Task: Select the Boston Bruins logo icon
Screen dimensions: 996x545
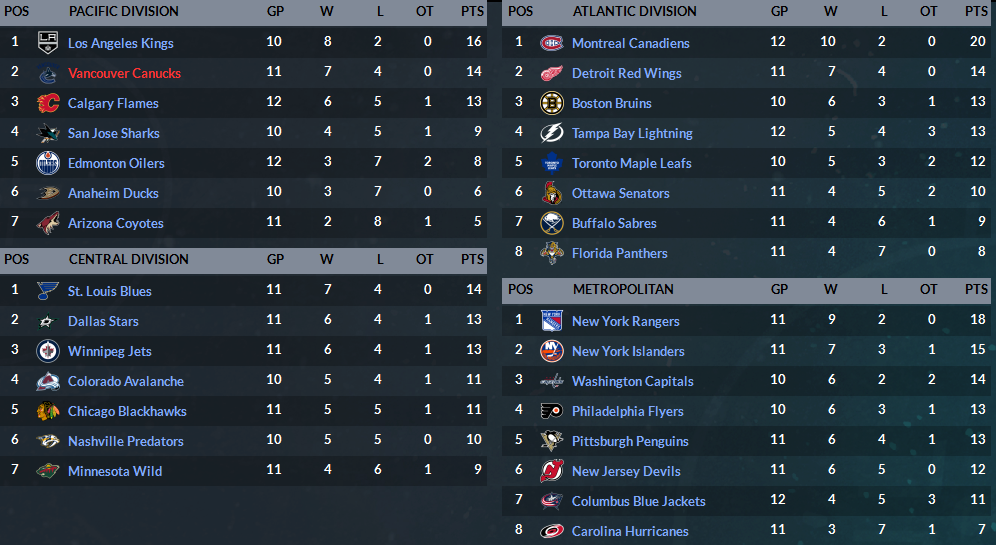Action: (x=551, y=103)
